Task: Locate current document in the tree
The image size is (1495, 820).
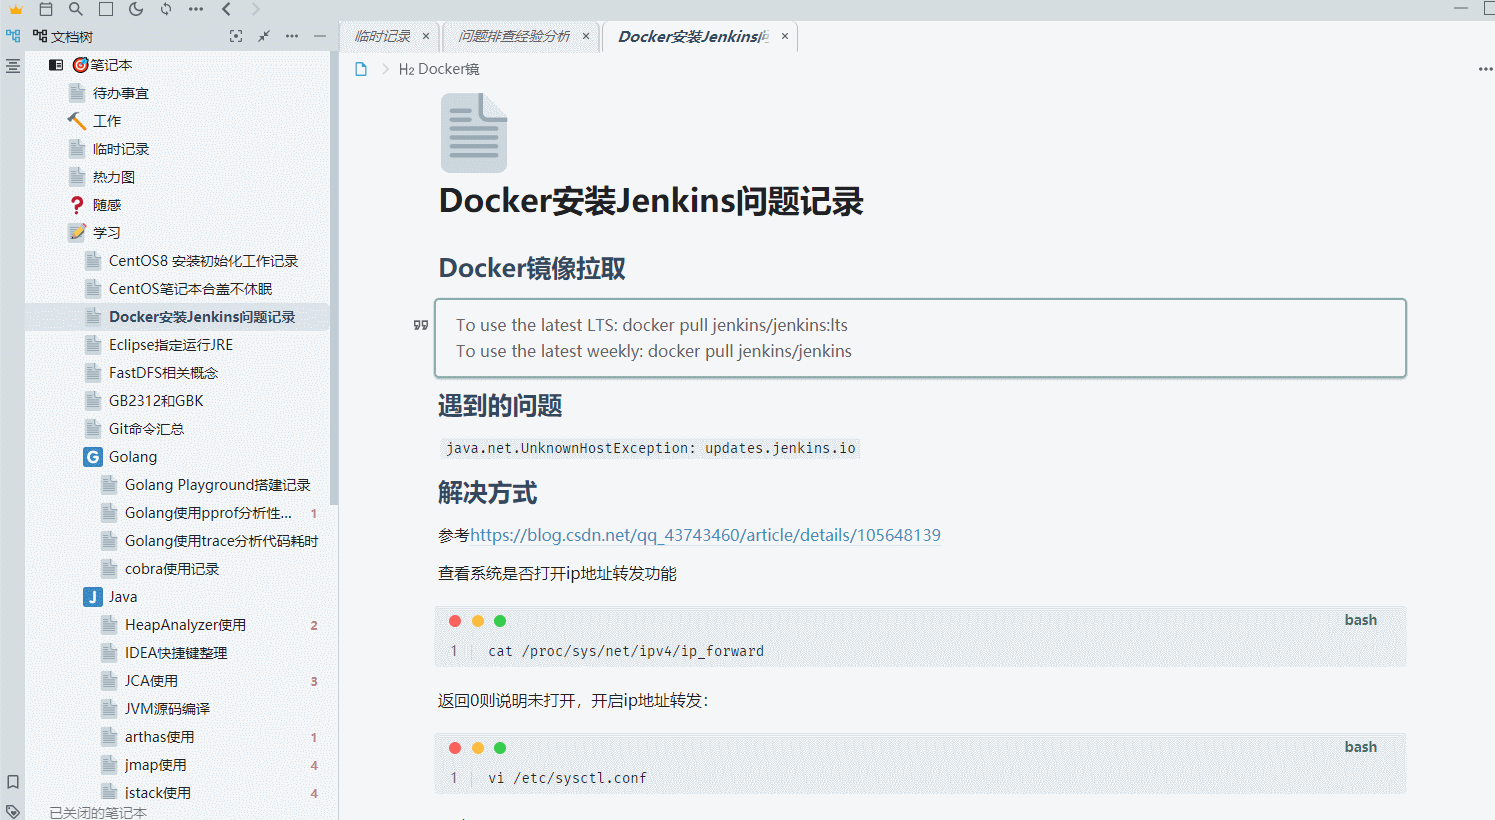Action: (x=236, y=36)
